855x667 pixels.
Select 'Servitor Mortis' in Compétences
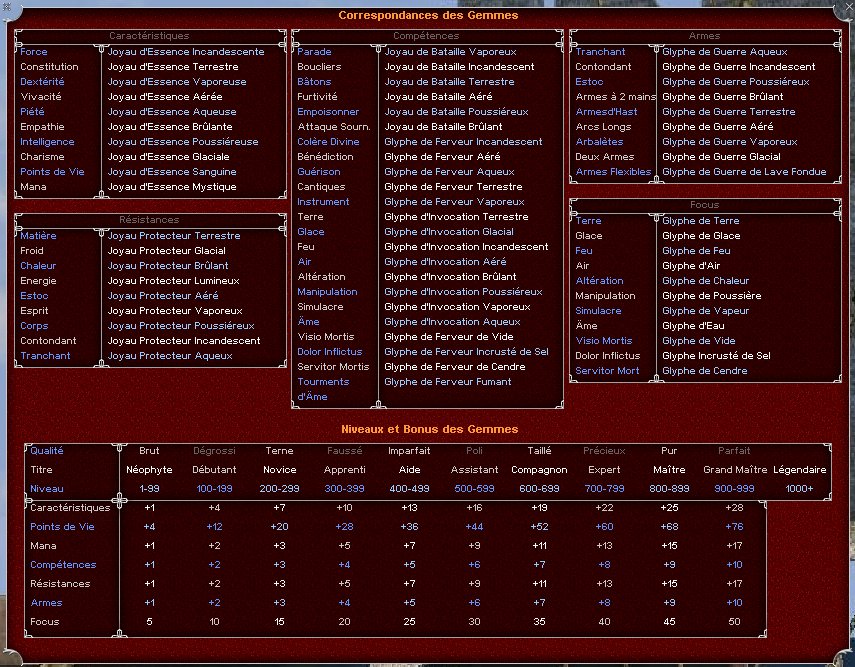(x=333, y=366)
